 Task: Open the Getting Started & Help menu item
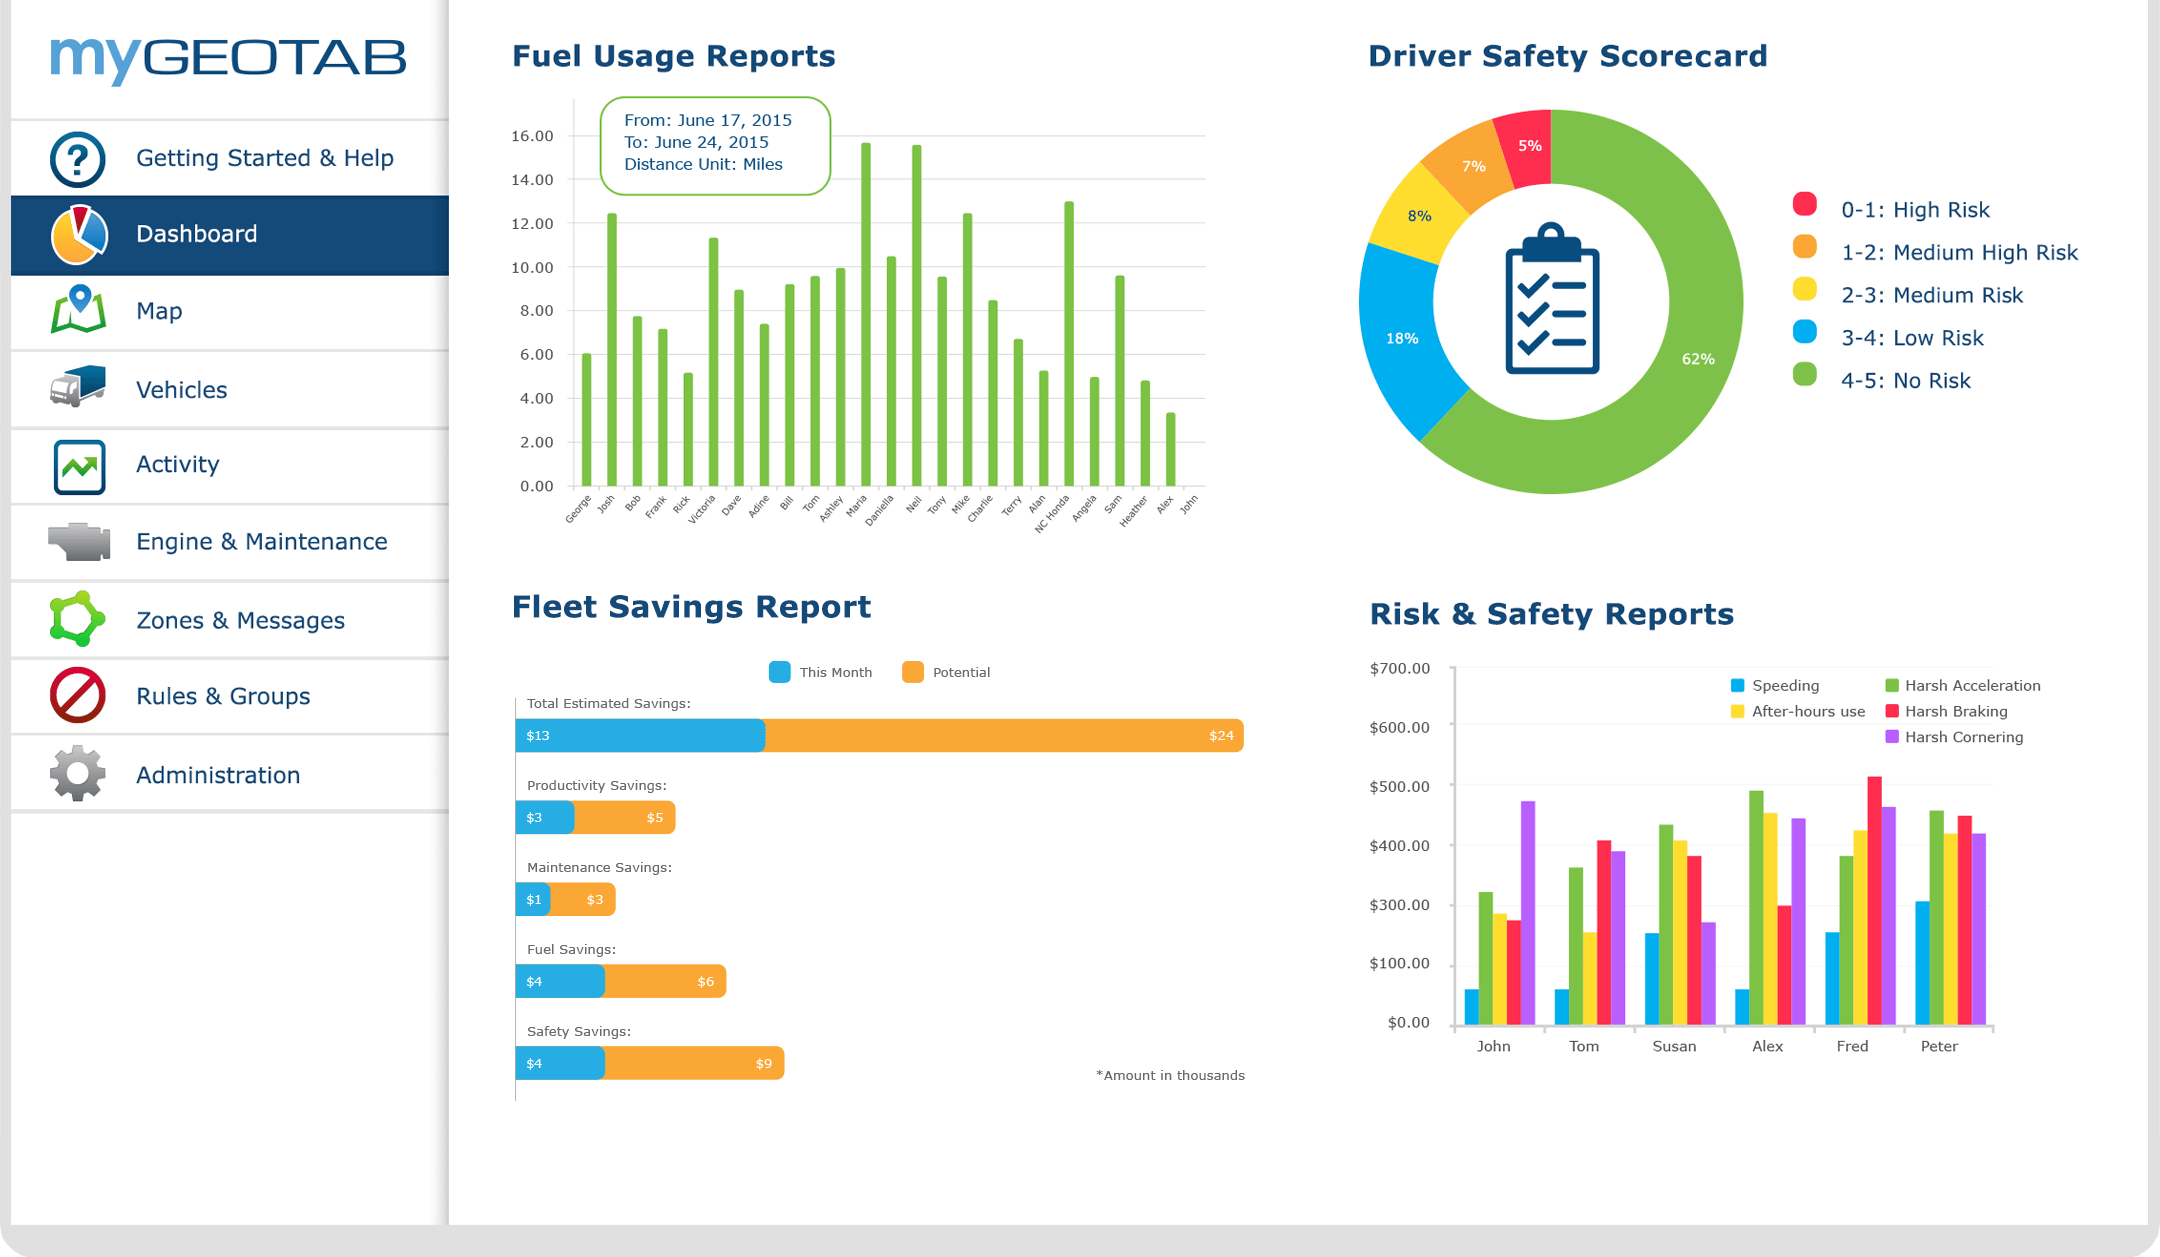[x=264, y=158]
